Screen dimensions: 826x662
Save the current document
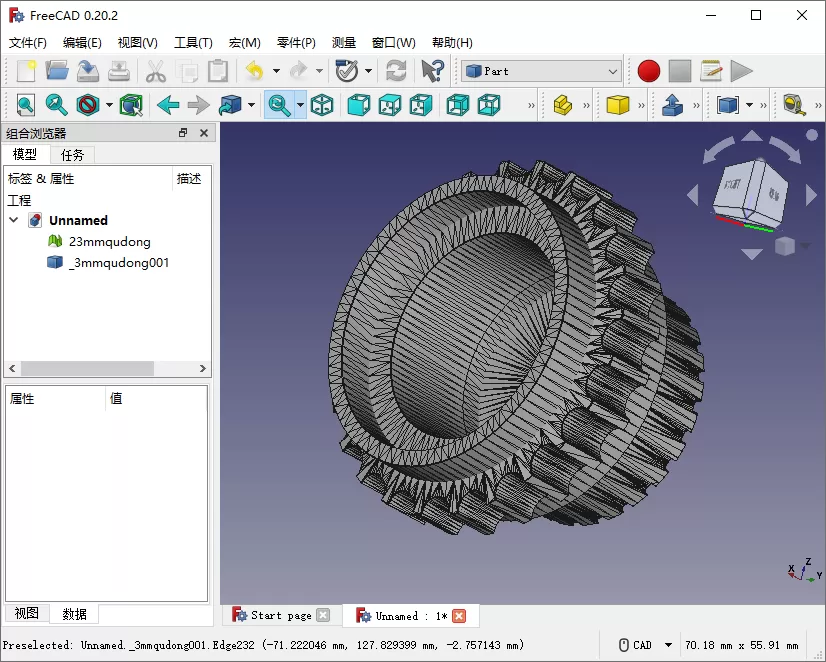click(x=87, y=70)
